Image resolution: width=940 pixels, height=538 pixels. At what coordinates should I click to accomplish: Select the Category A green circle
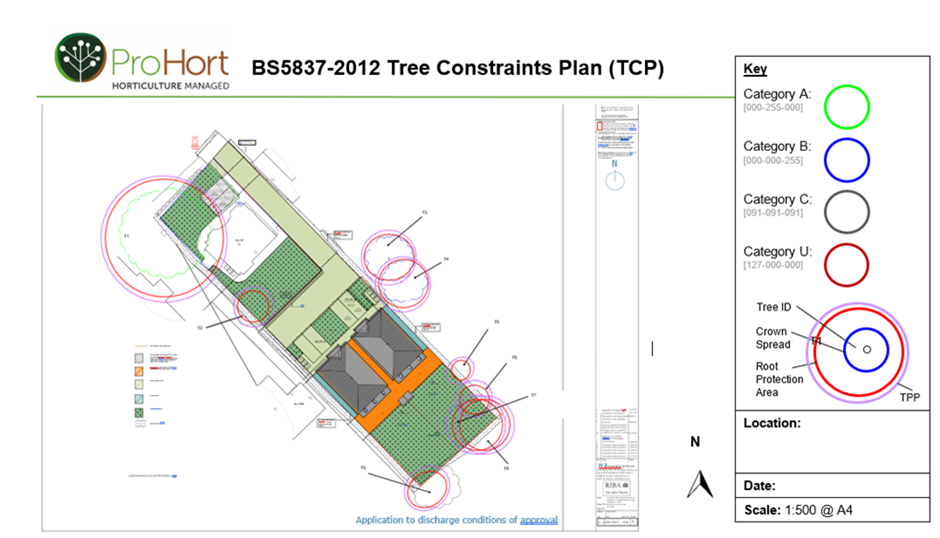tap(845, 104)
